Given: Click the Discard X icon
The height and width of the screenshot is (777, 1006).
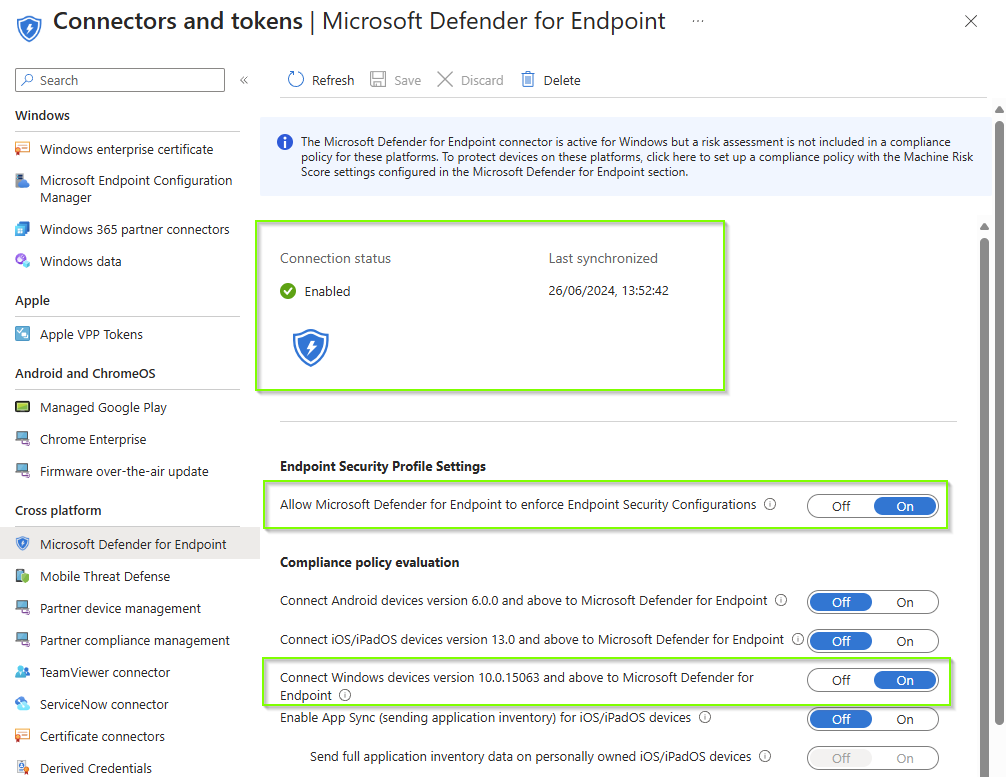Looking at the screenshot, I should pos(445,80).
